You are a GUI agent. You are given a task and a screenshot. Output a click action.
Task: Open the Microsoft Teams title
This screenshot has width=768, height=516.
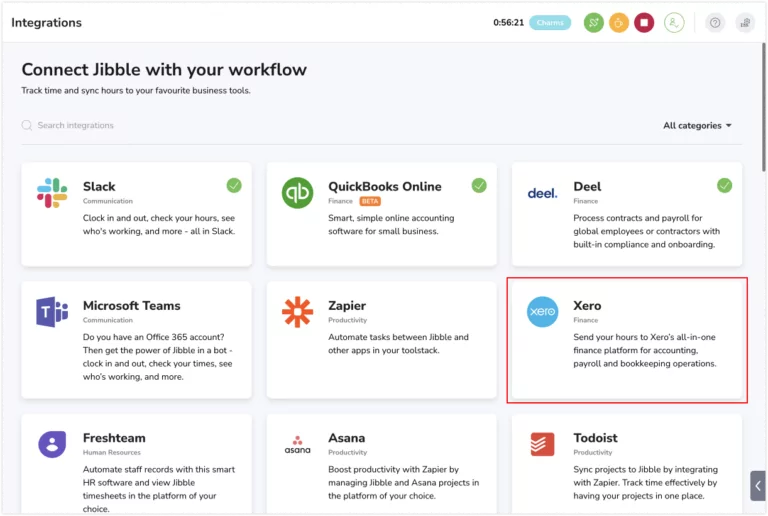(131, 305)
